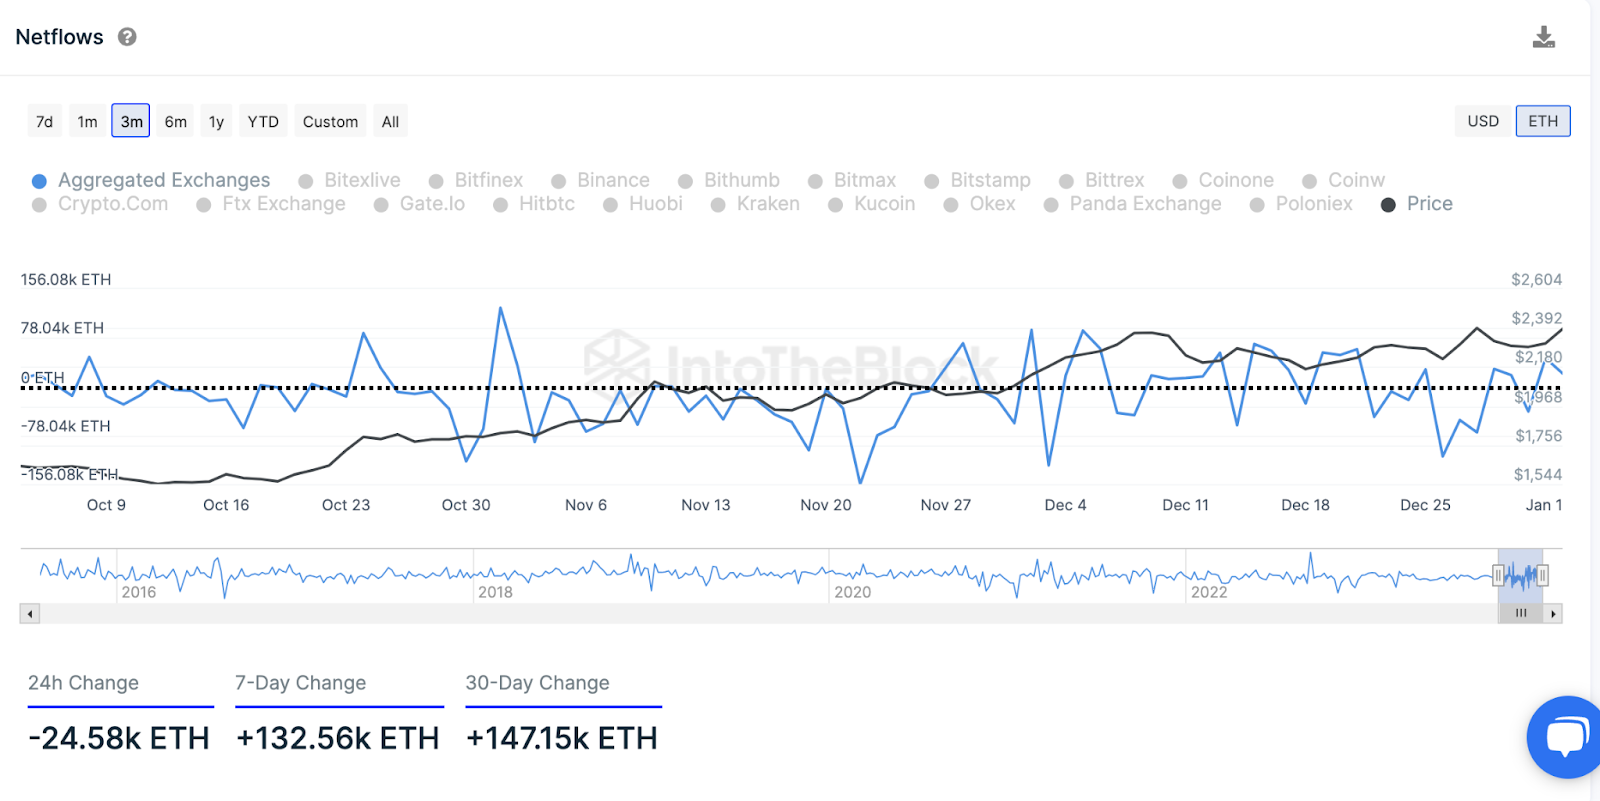Screen dimensions: 1600x801
Task: Switch to the YTD time range
Action: (263, 120)
